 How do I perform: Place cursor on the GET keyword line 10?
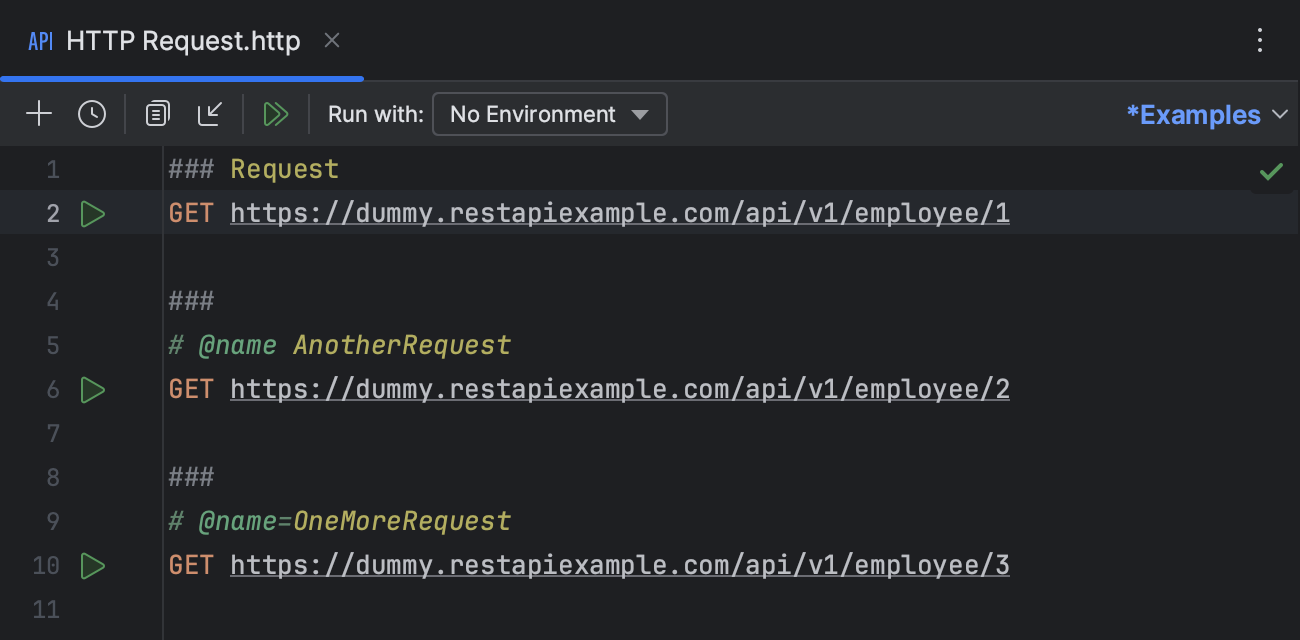click(190, 565)
